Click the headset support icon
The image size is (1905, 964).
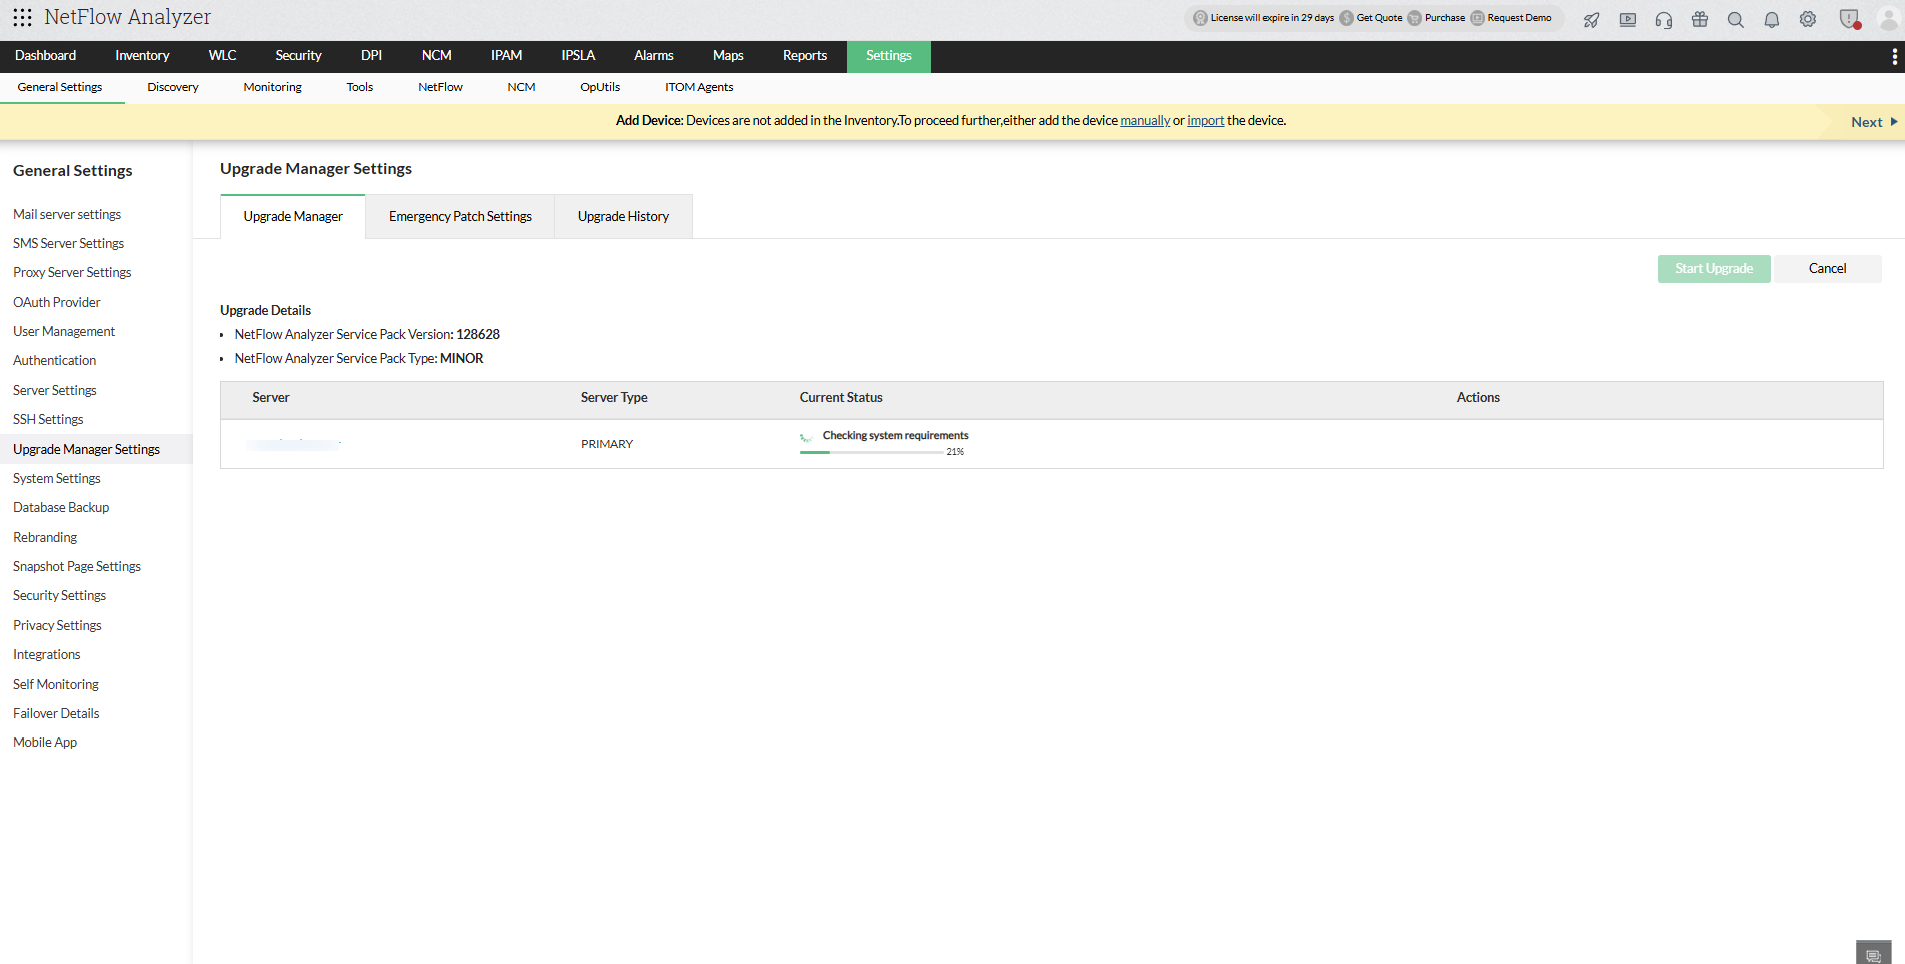click(x=1664, y=19)
